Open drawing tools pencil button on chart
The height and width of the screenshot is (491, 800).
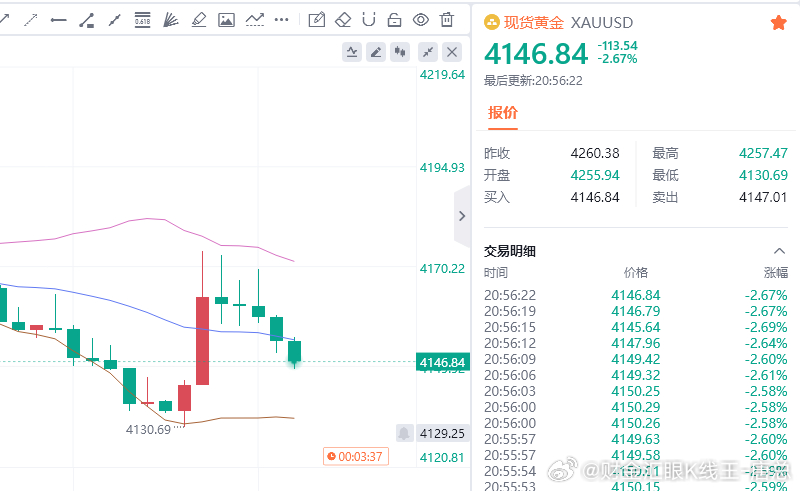[x=376, y=52]
